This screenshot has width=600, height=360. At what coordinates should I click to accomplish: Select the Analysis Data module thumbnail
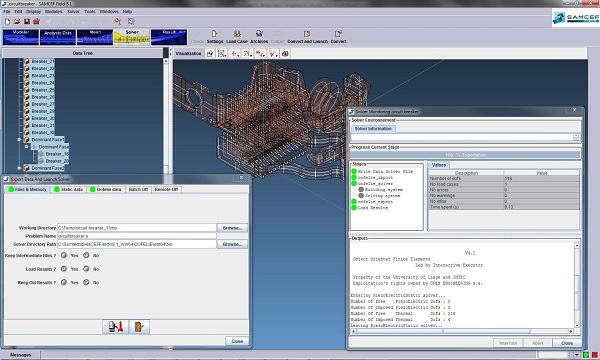coord(58,37)
